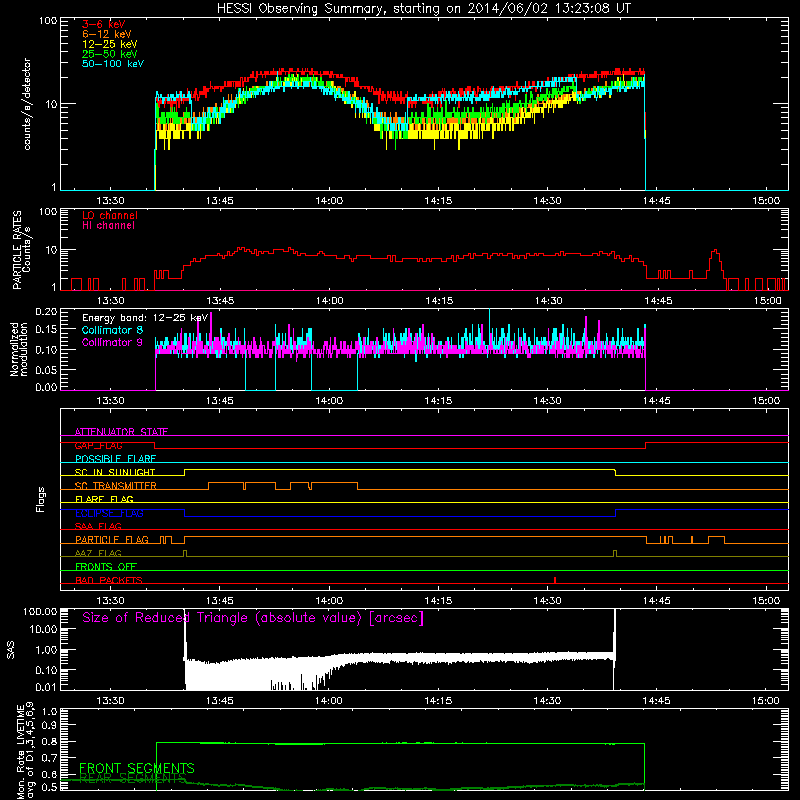The image size is (800, 800).
Task: Click the SAA_FLAG label
Action: (98, 527)
